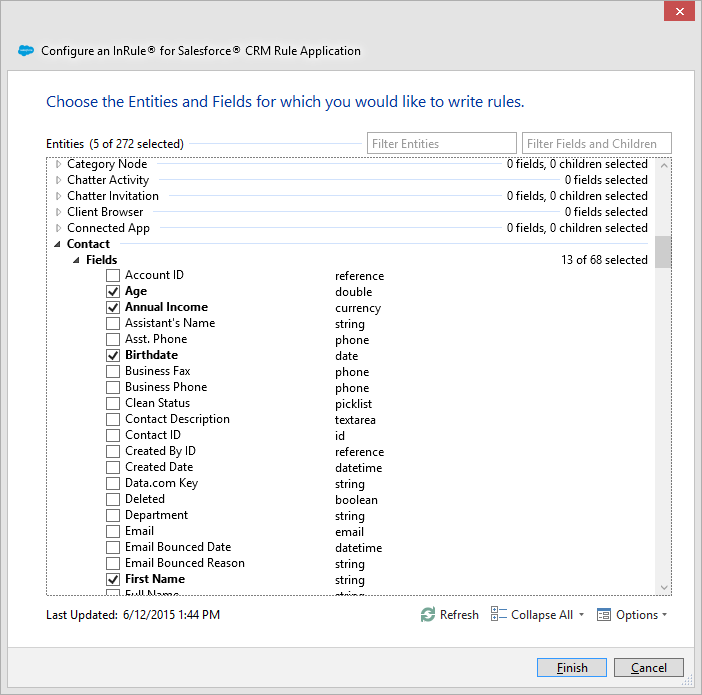Check the Business Fax checkbox

[113, 372]
